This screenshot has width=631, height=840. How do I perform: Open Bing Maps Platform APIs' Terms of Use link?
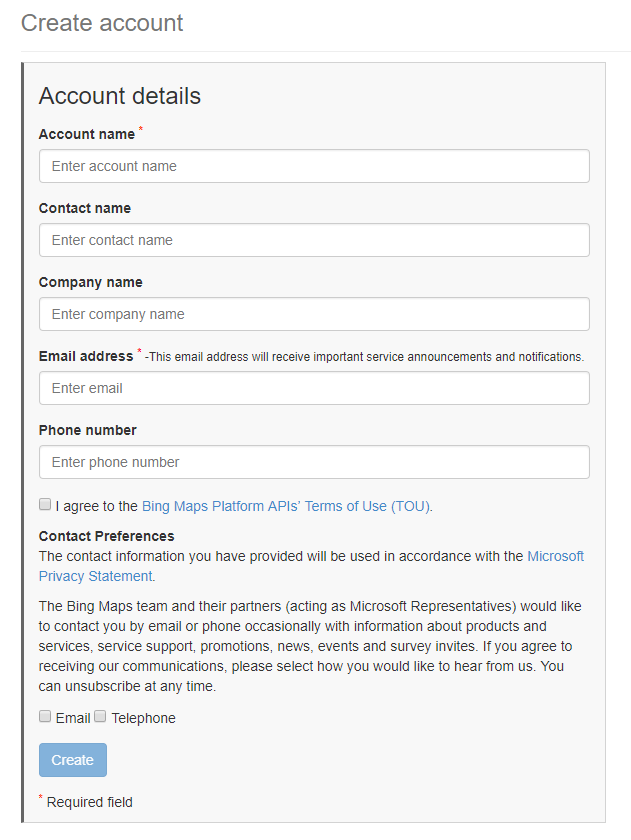point(286,506)
